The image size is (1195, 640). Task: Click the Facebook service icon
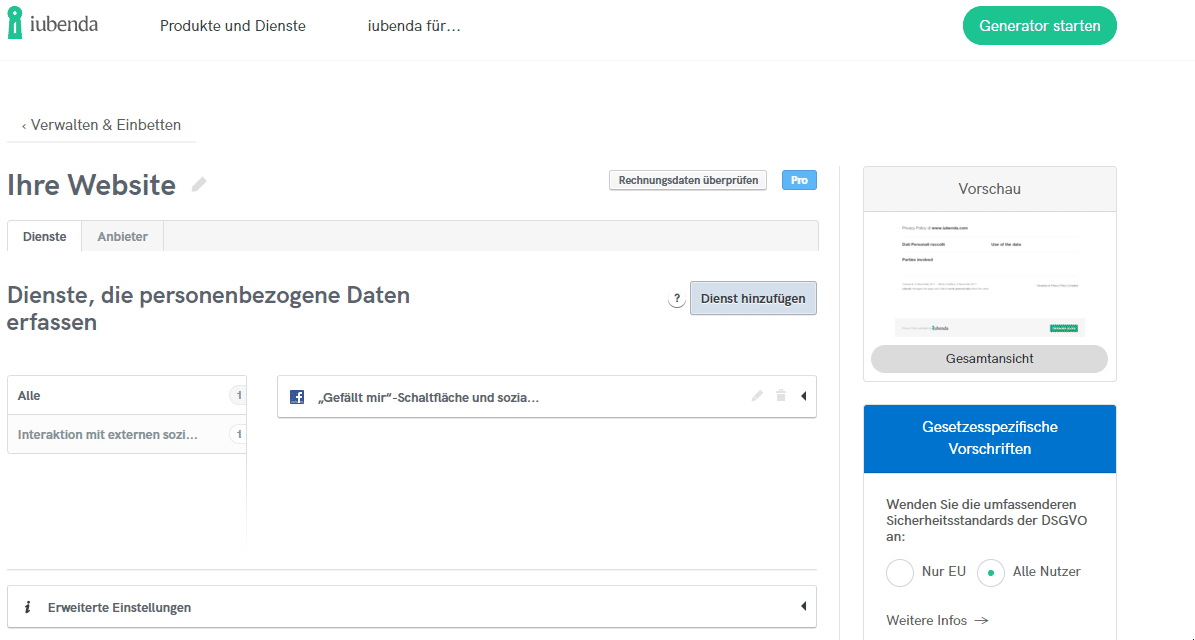(297, 397)
